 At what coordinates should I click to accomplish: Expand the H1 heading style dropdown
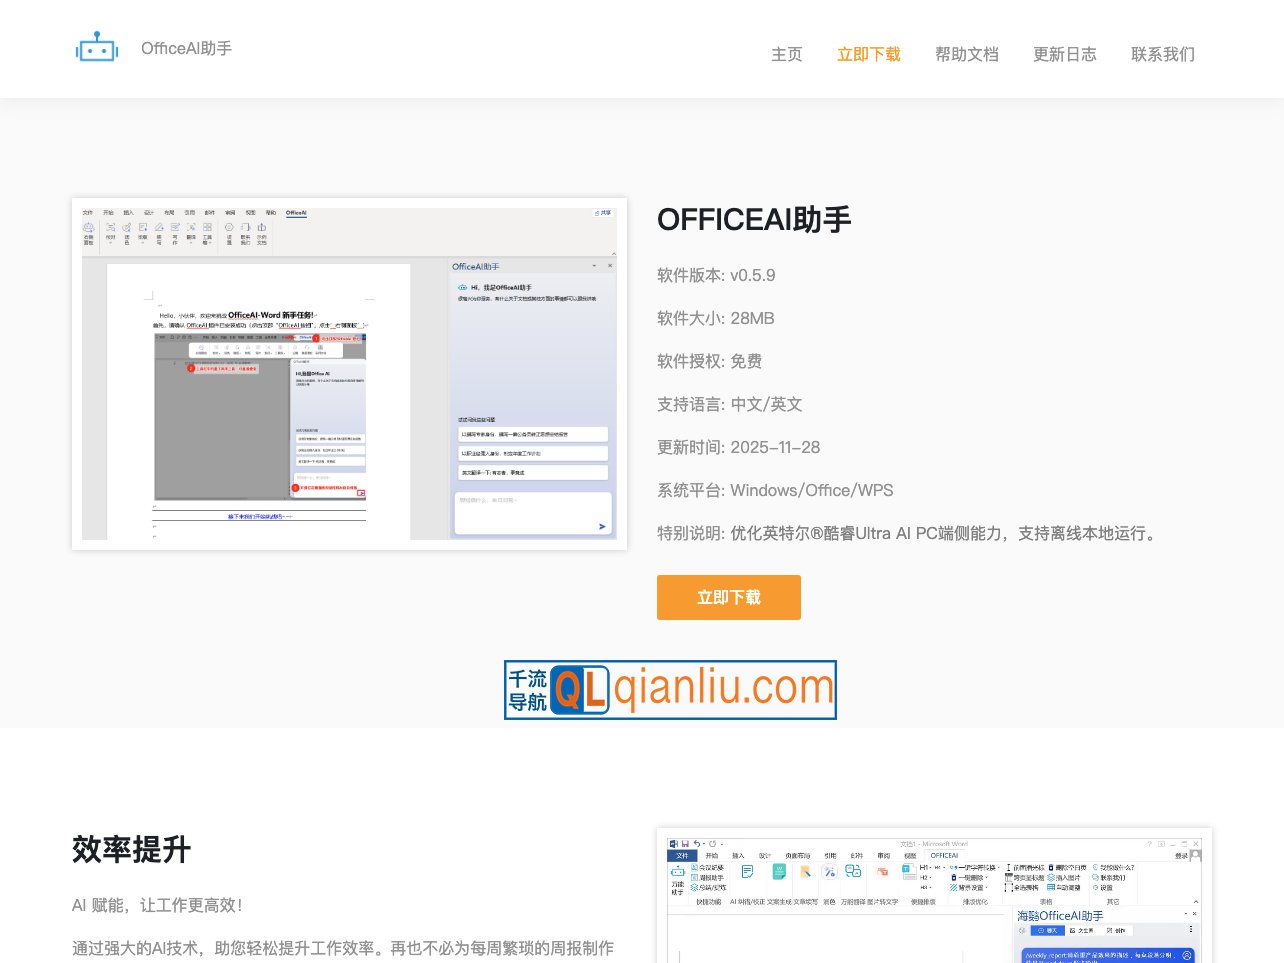click(x=926, y=867)
